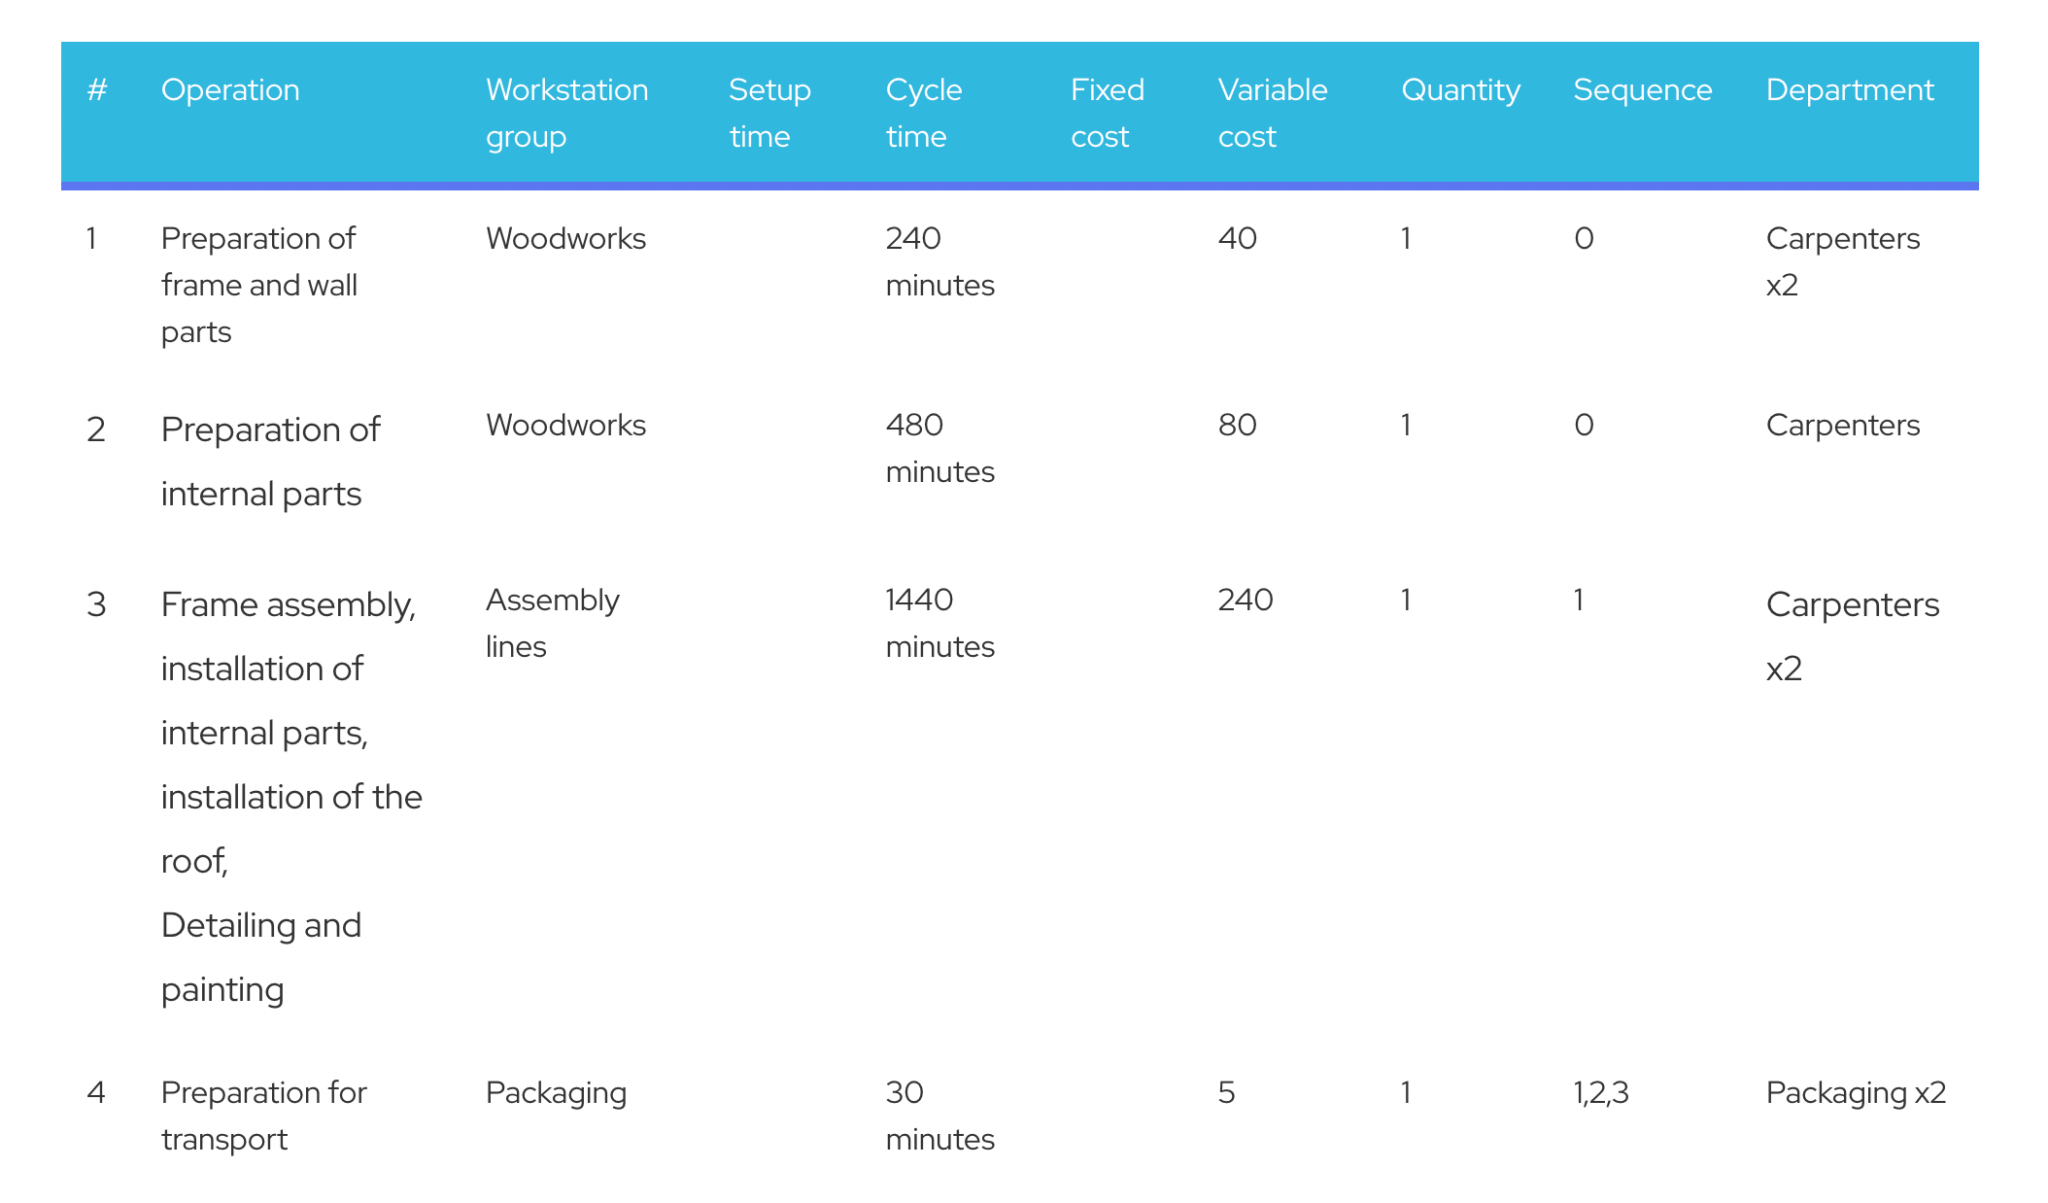This screenshot has width=2048, height=1203.
Task: Click the Carpenters x2 department cell in row 1
Action: (x=1843, y=261)
